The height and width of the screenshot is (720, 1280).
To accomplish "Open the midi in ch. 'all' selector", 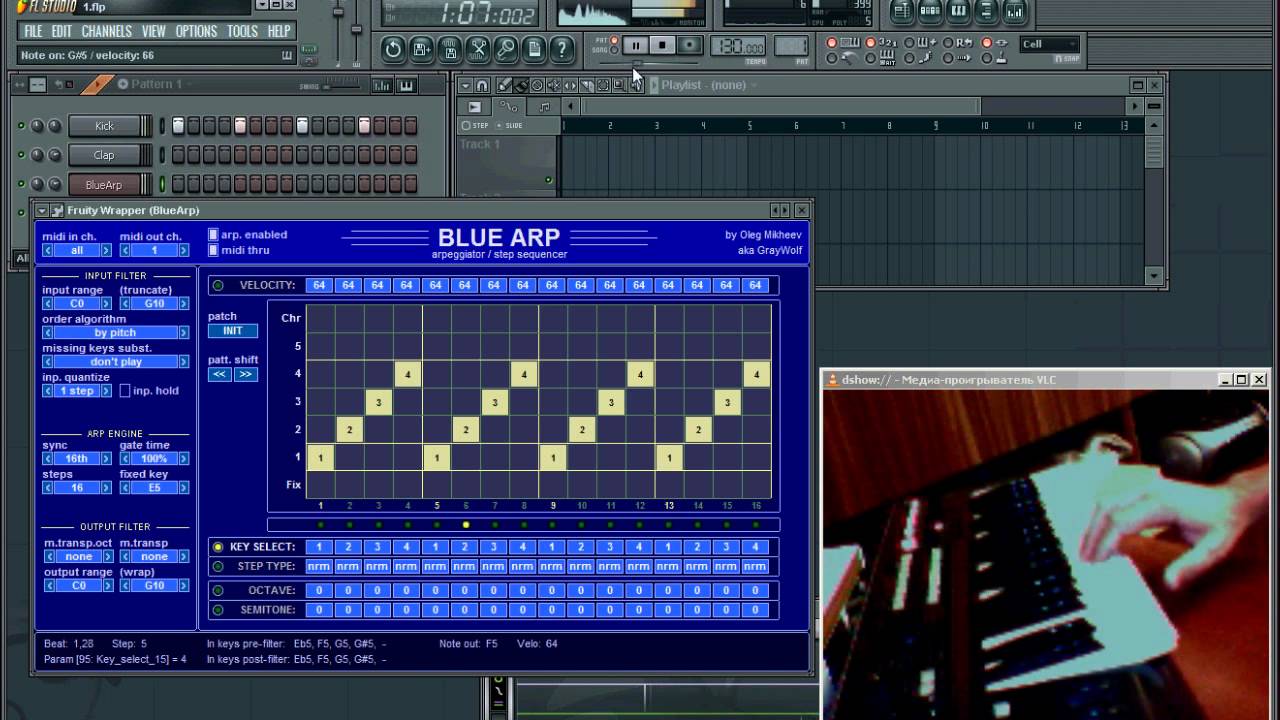I will coord(77,250).
